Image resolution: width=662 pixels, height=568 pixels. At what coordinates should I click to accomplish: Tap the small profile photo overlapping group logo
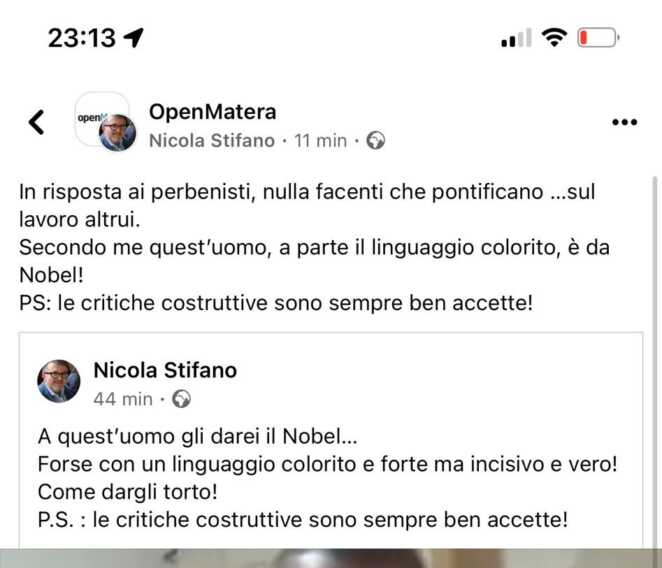[117, 133]
